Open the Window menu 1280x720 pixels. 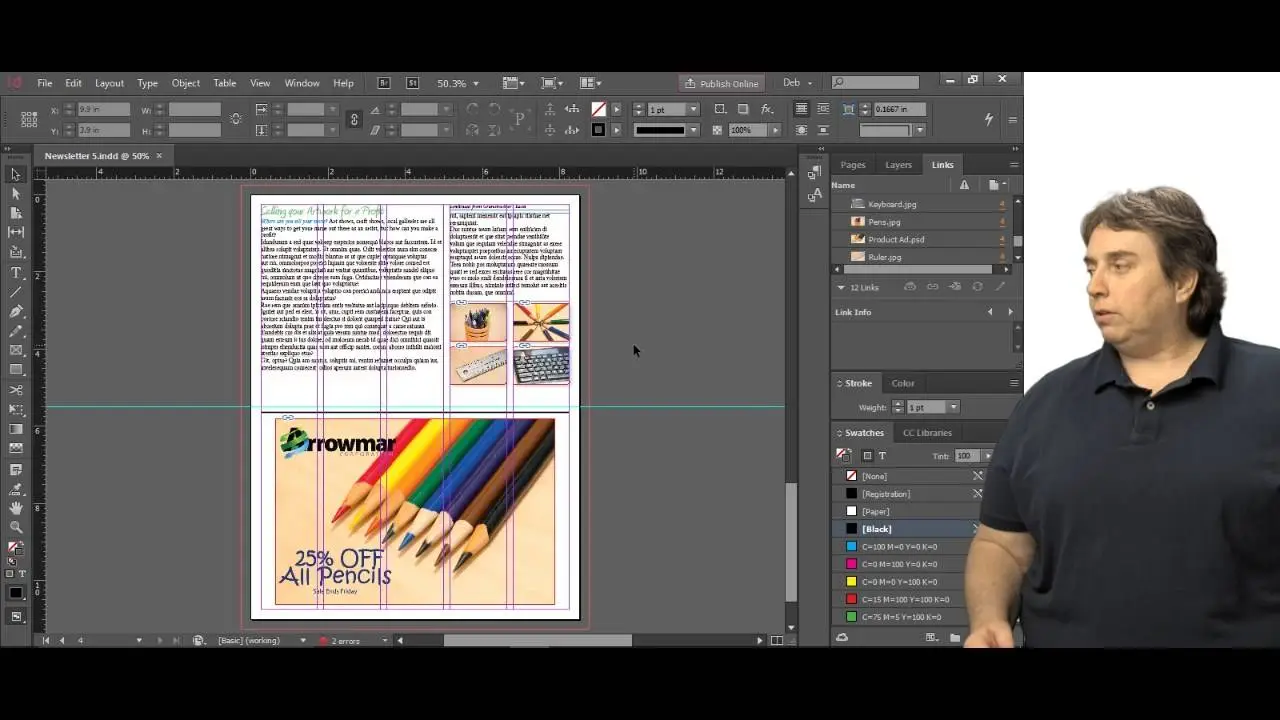point(302,83)
